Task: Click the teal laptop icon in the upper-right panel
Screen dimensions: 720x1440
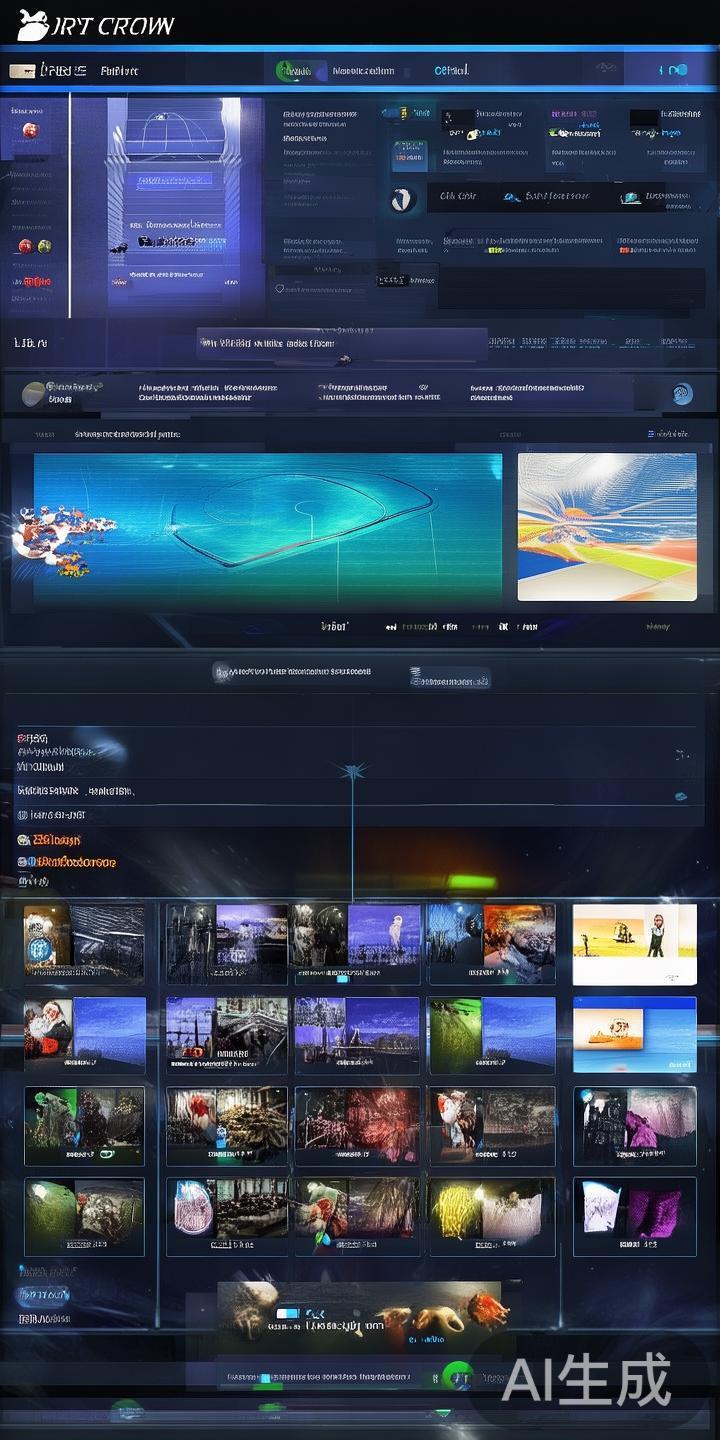Action: 630,198
